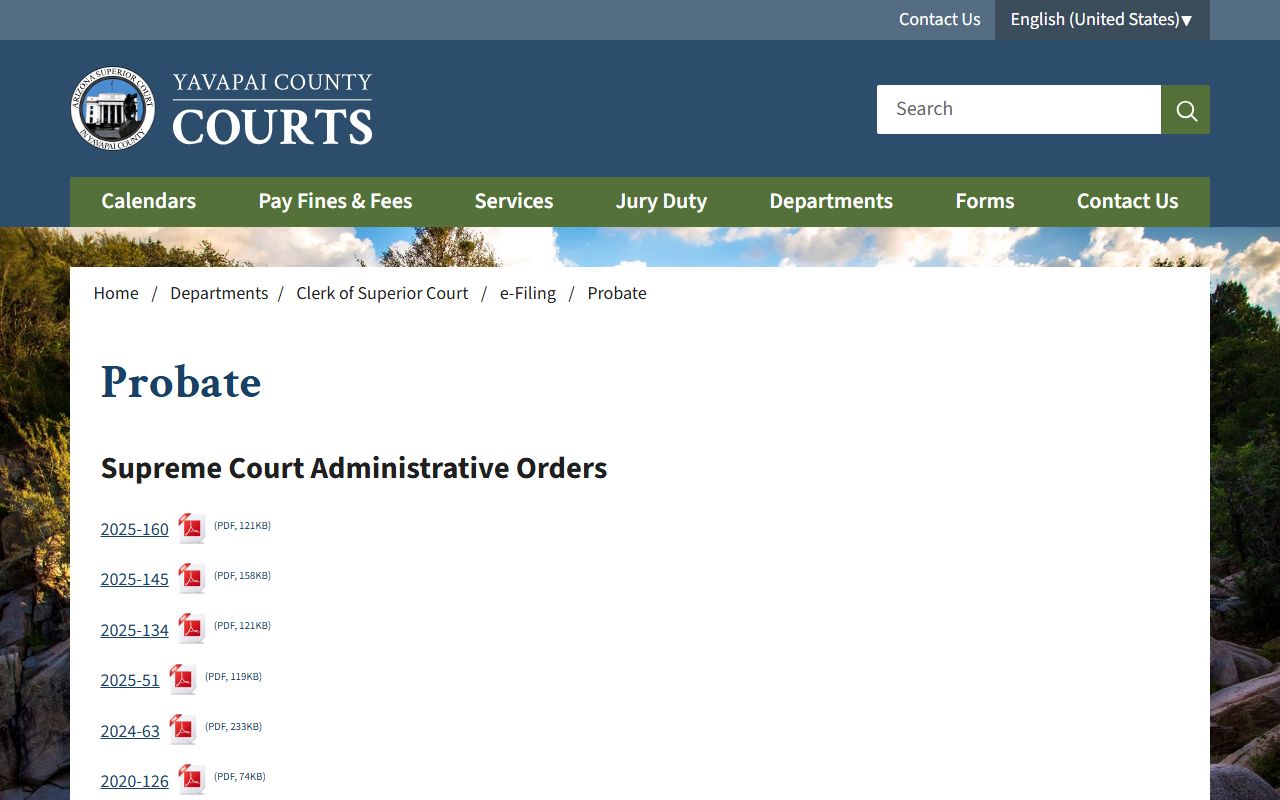This screenshot has width=1280, height=800.
Task: Open the English (United States) language dropdown
Action: (x=1102, y=20)
